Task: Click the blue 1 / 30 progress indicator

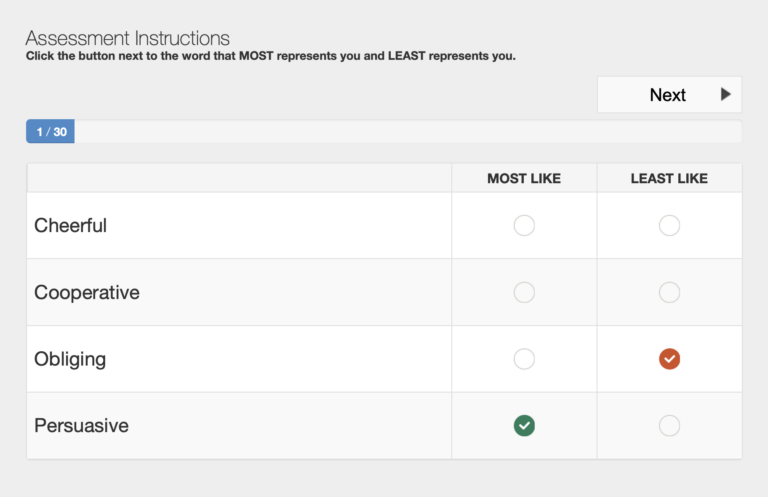Action: pyautogui.click(x=51, y=132)
